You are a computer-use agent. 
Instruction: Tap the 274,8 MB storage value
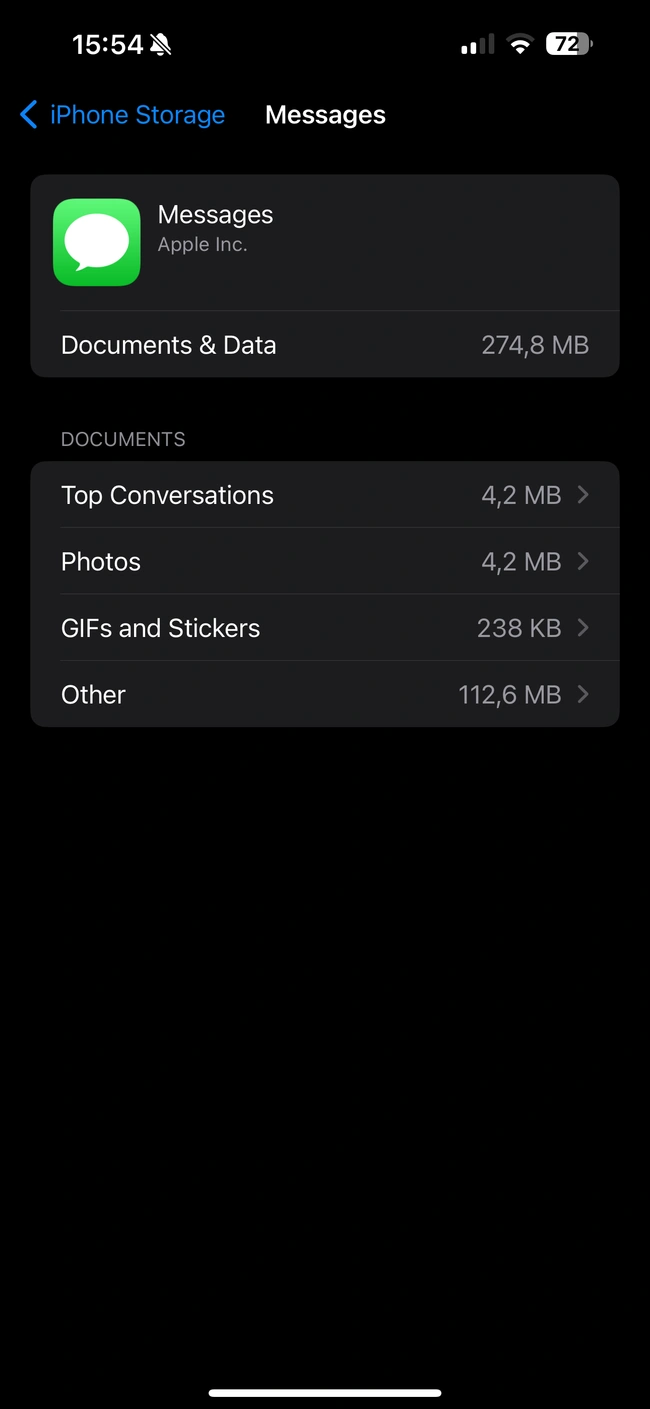pos(535,344)
